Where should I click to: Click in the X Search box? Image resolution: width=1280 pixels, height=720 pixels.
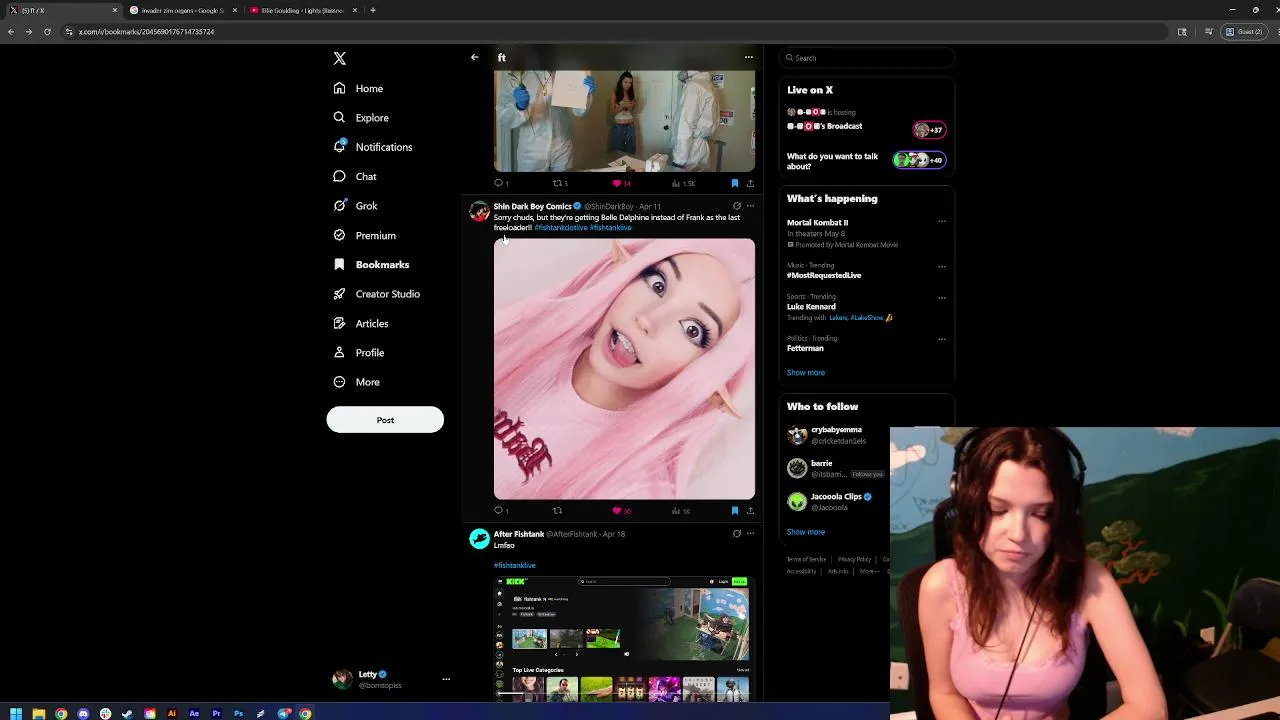[866, 58]
